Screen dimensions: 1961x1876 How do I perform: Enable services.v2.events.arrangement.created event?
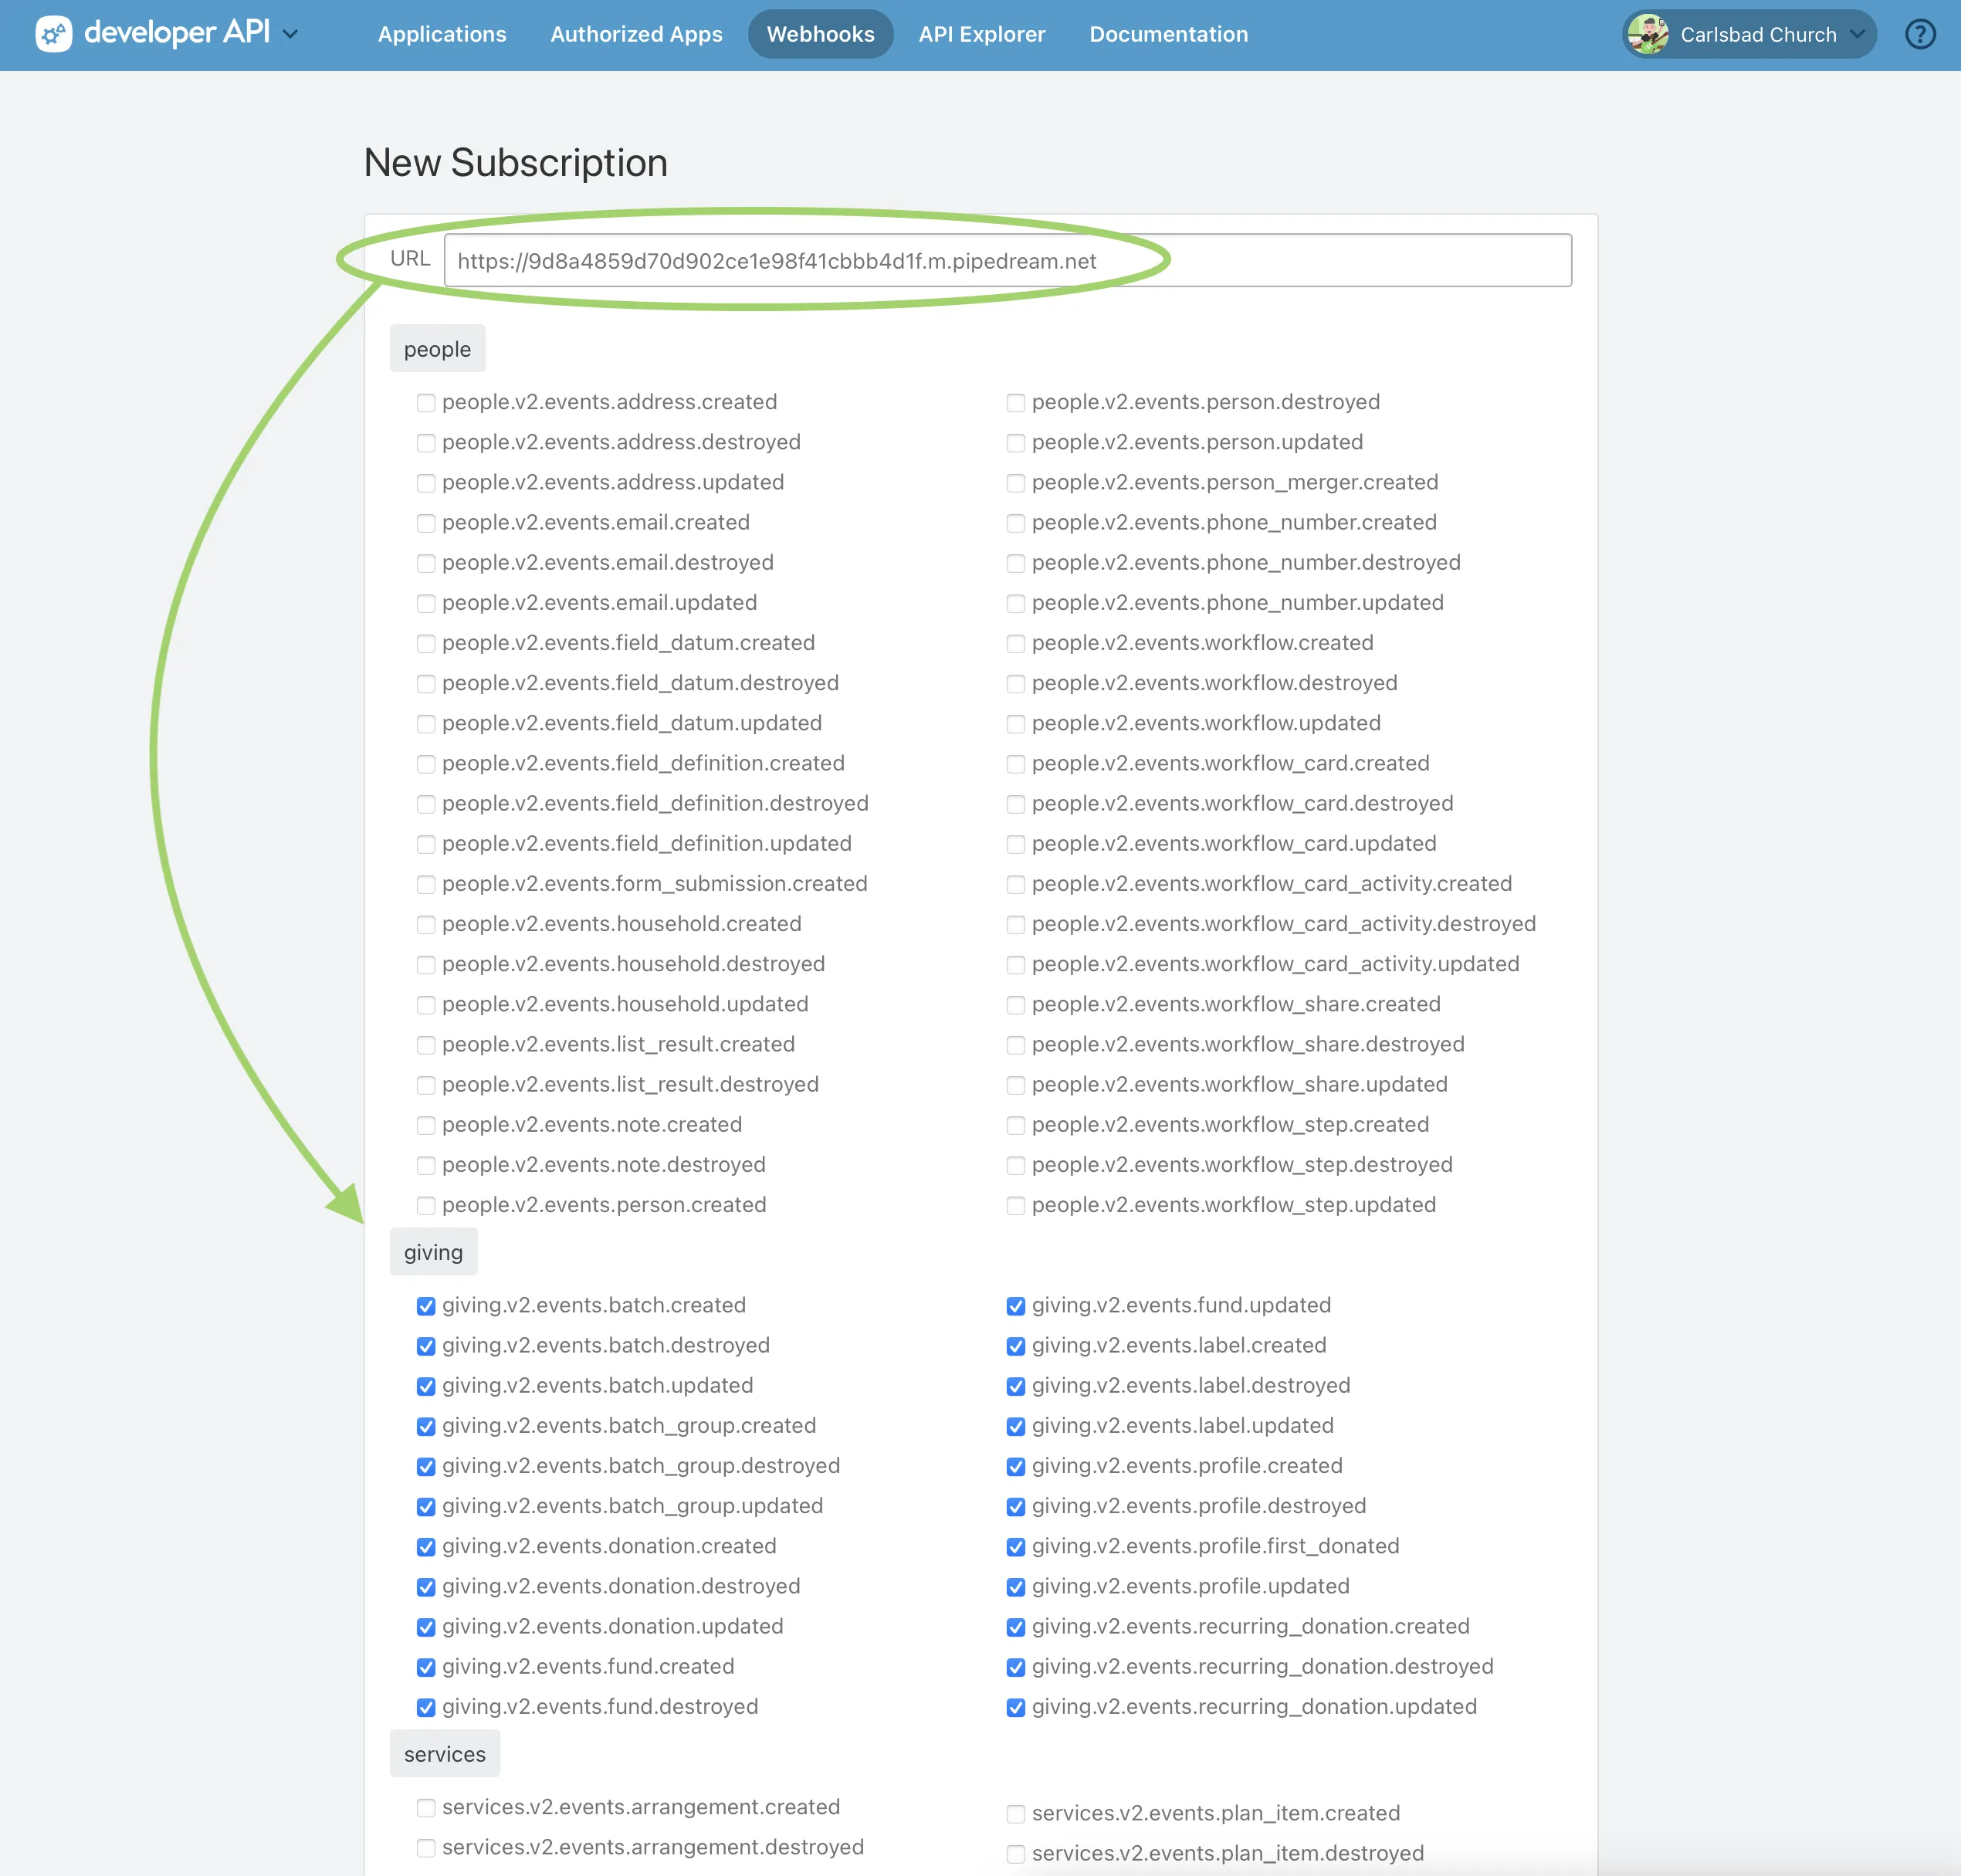(426, 1807)
